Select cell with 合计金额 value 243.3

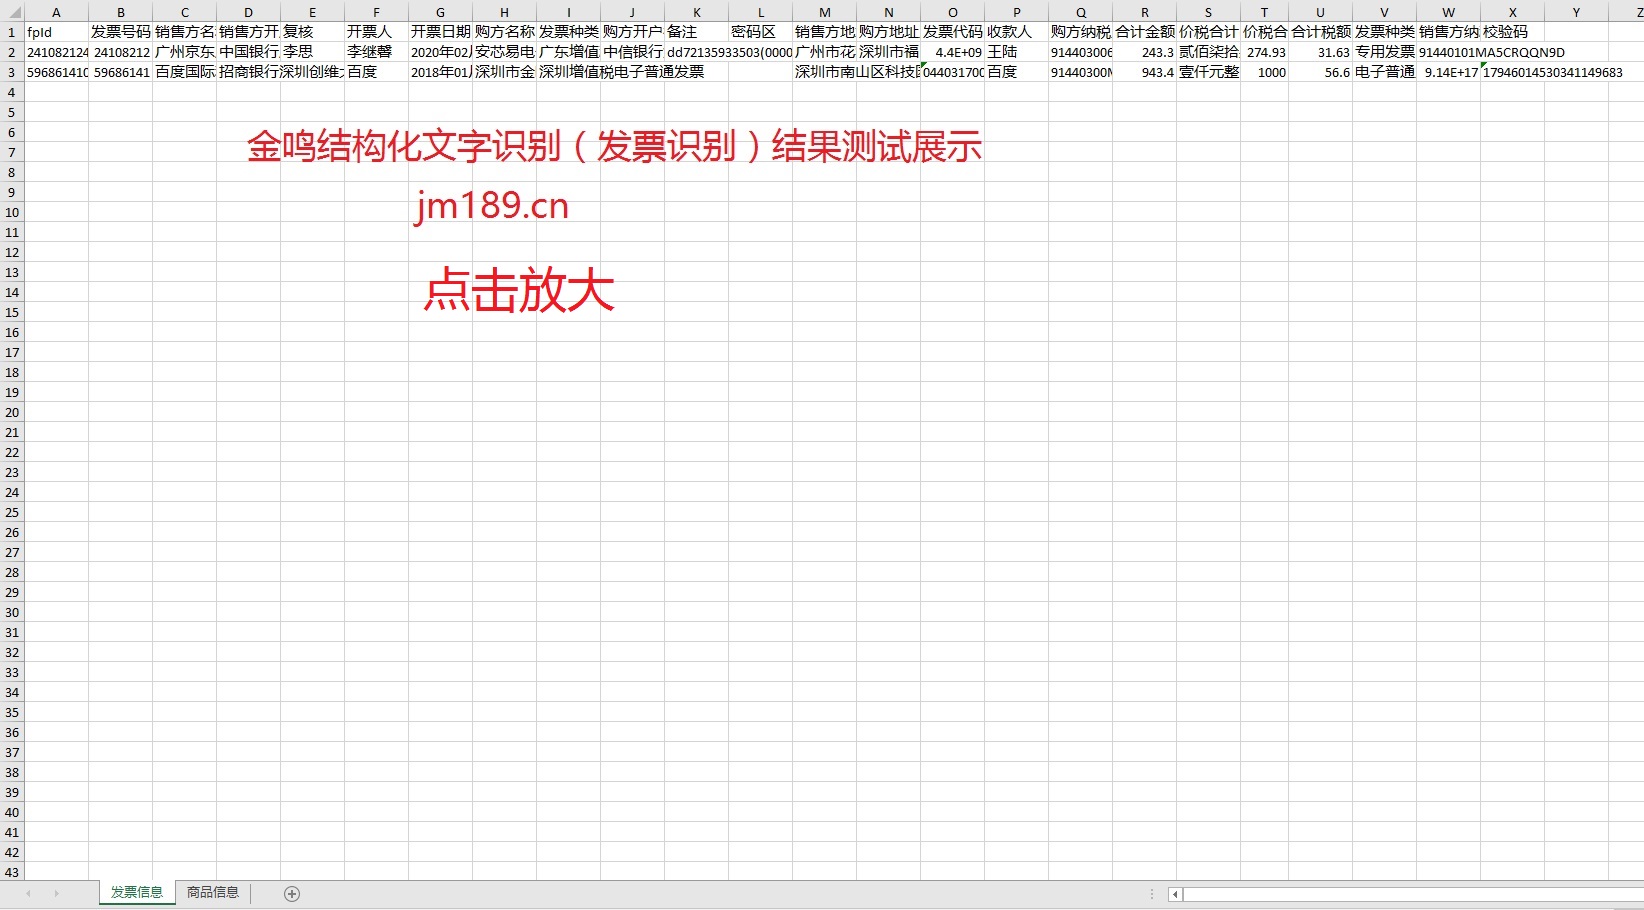[1144, 52]
